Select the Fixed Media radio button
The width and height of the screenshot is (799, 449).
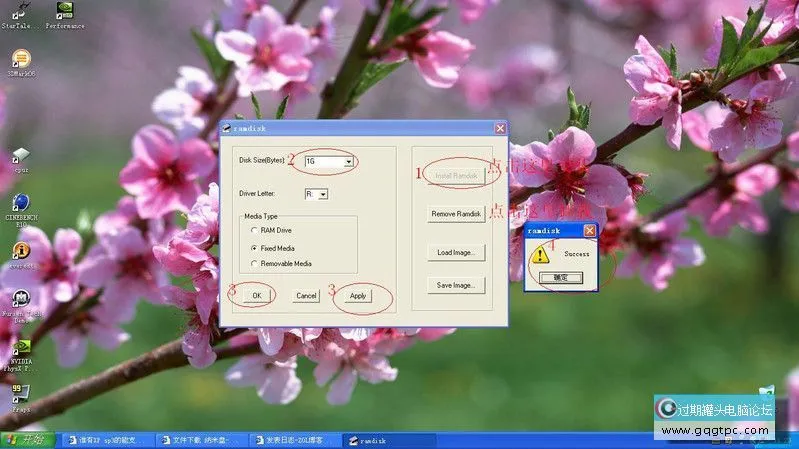pos(254,247)
